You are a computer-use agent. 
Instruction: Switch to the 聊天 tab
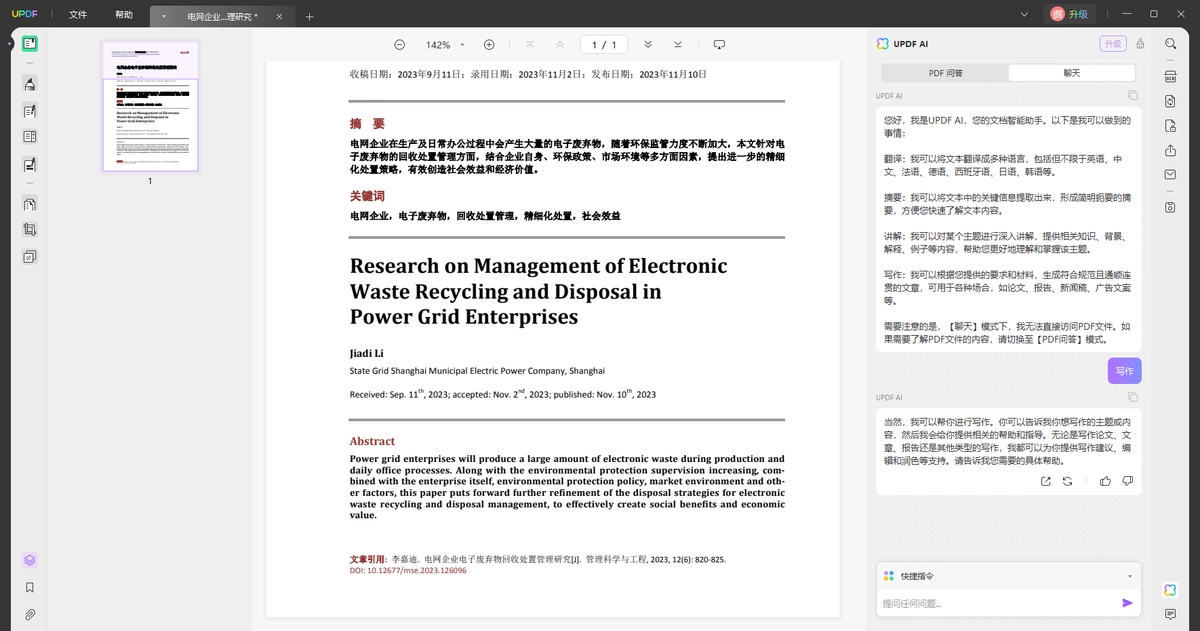coord(1071,73)
